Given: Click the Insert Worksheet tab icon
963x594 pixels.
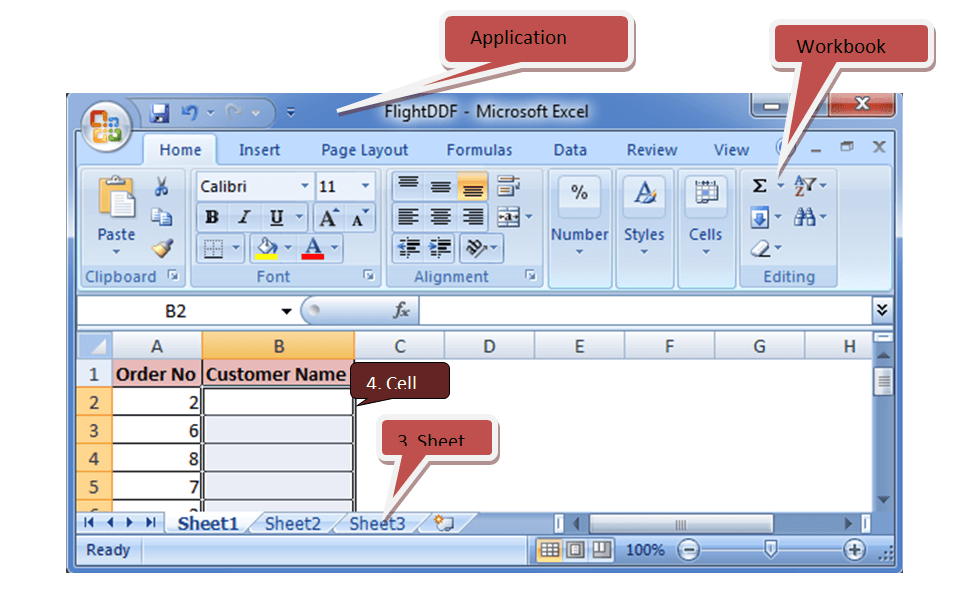Looking at the screenshot, I should (445, 523).
